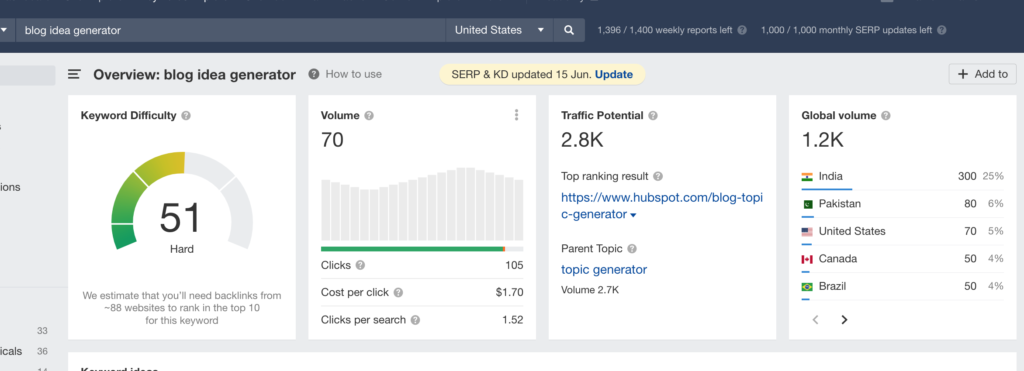This screenshot has height=371, width=1024.
Task: Click help icon next to weekly reports left
Action: click(x=742, y=30)
